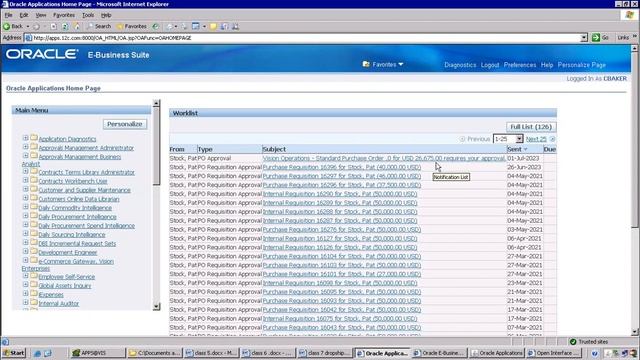This screenshot has width=640, height=360.
Task: Click the Print icon in toolbar
Action: 185,26
